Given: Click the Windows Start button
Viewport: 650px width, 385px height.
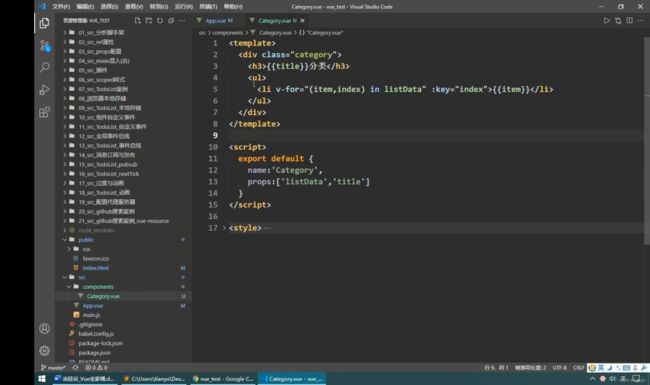Looking at the screenshot, I should pyautogui.click(x=42, y=379).
